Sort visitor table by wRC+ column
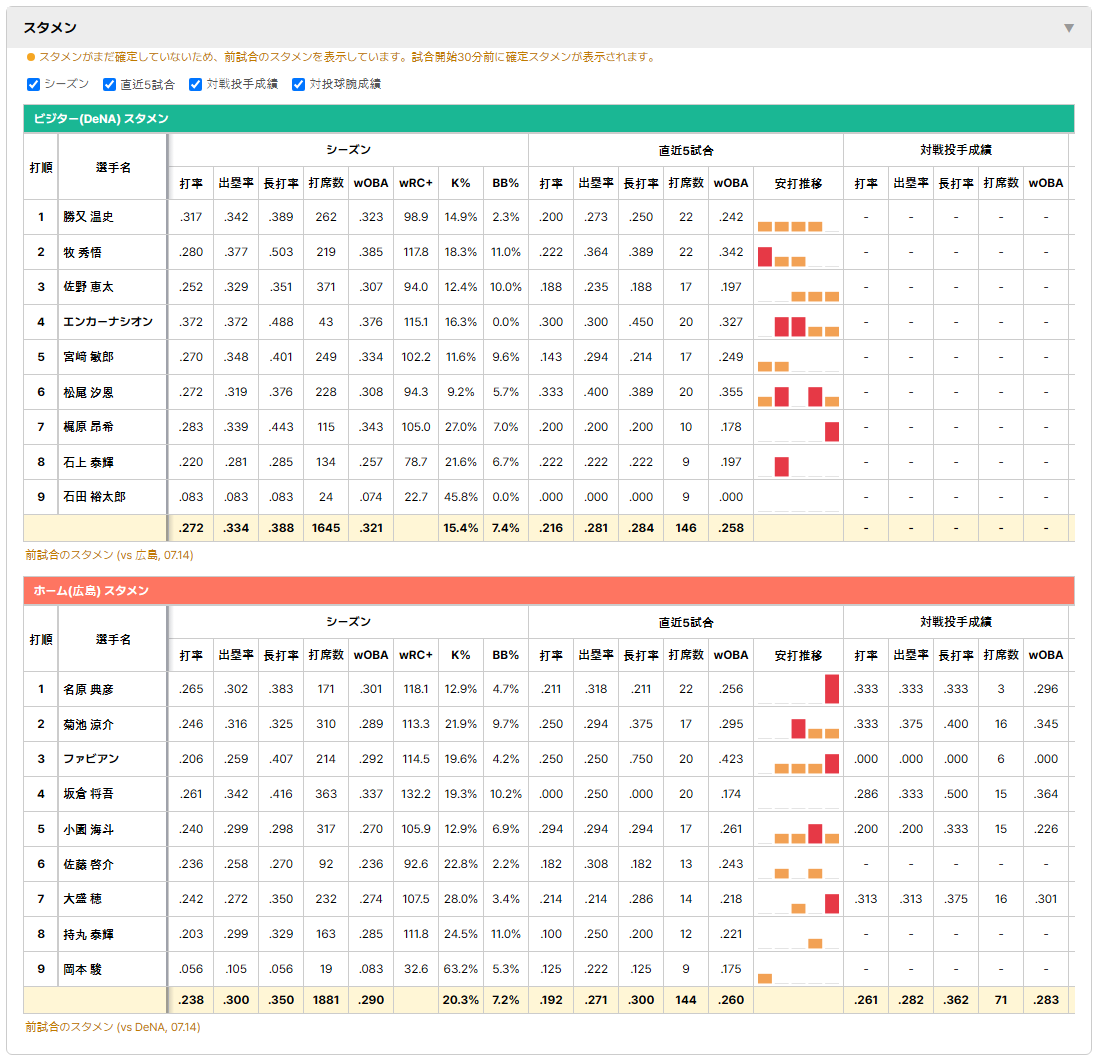The width and height of the screenshot is (1098, 1061). pos(416,183)
